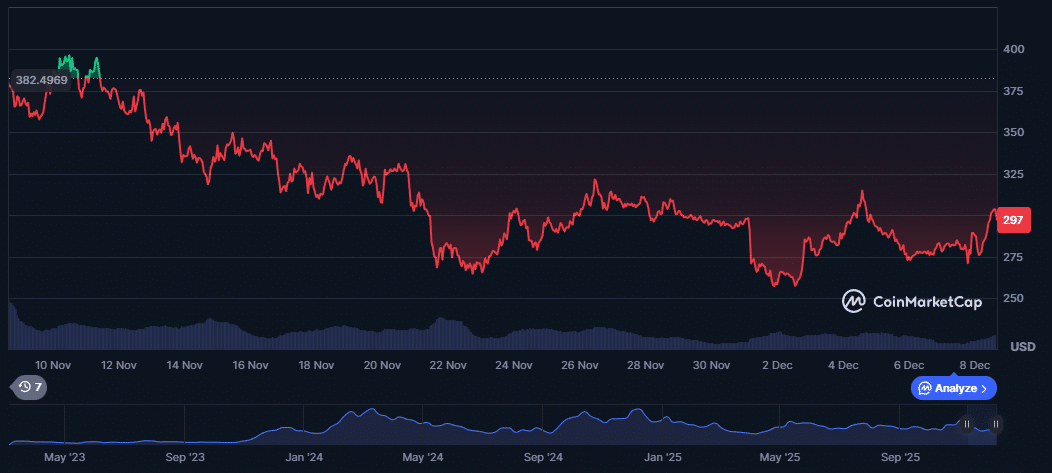Click the USD currency label
This screenshot has height=473, width=1052.
click(1022, 347)
